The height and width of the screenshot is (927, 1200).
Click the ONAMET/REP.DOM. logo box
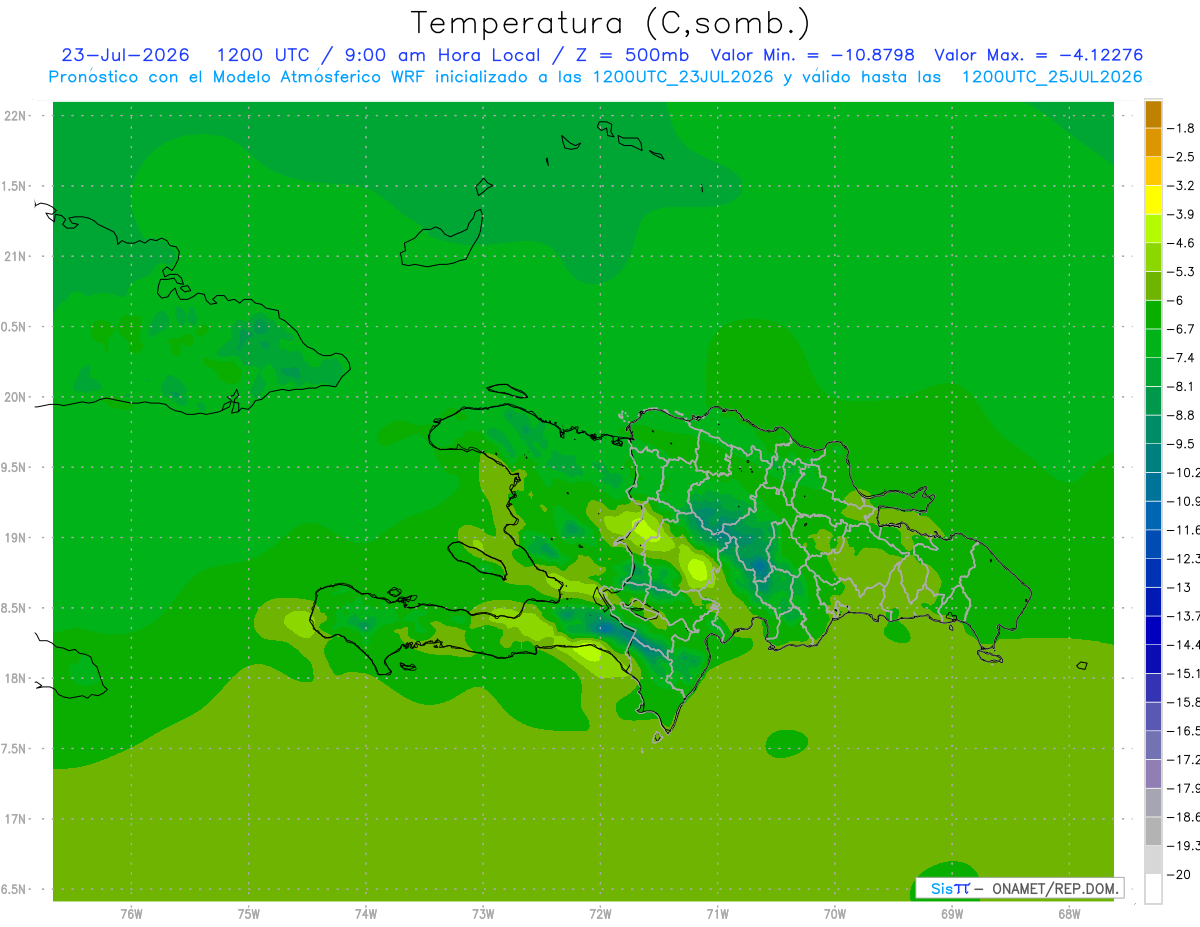(x=1018, y=888)
